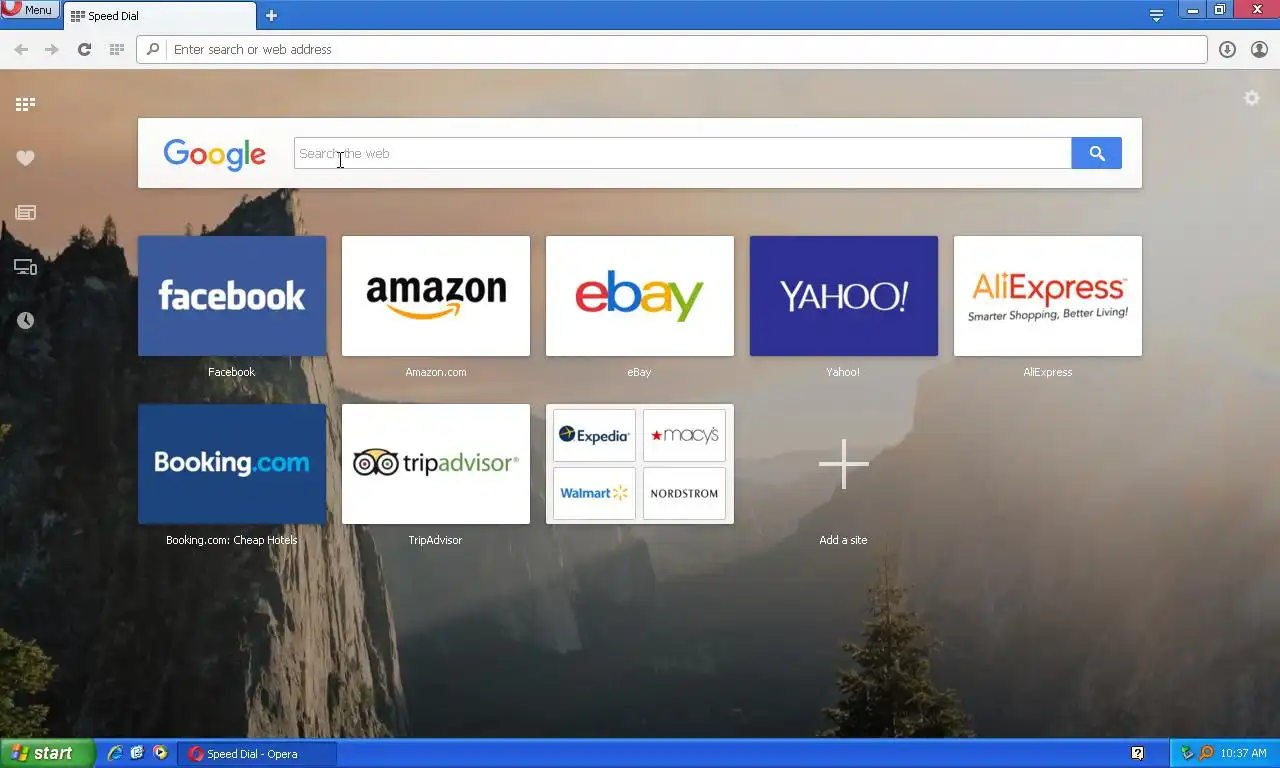Click the address bar search magnifier icon
1280x768 pixels.
tap(153, 49)
